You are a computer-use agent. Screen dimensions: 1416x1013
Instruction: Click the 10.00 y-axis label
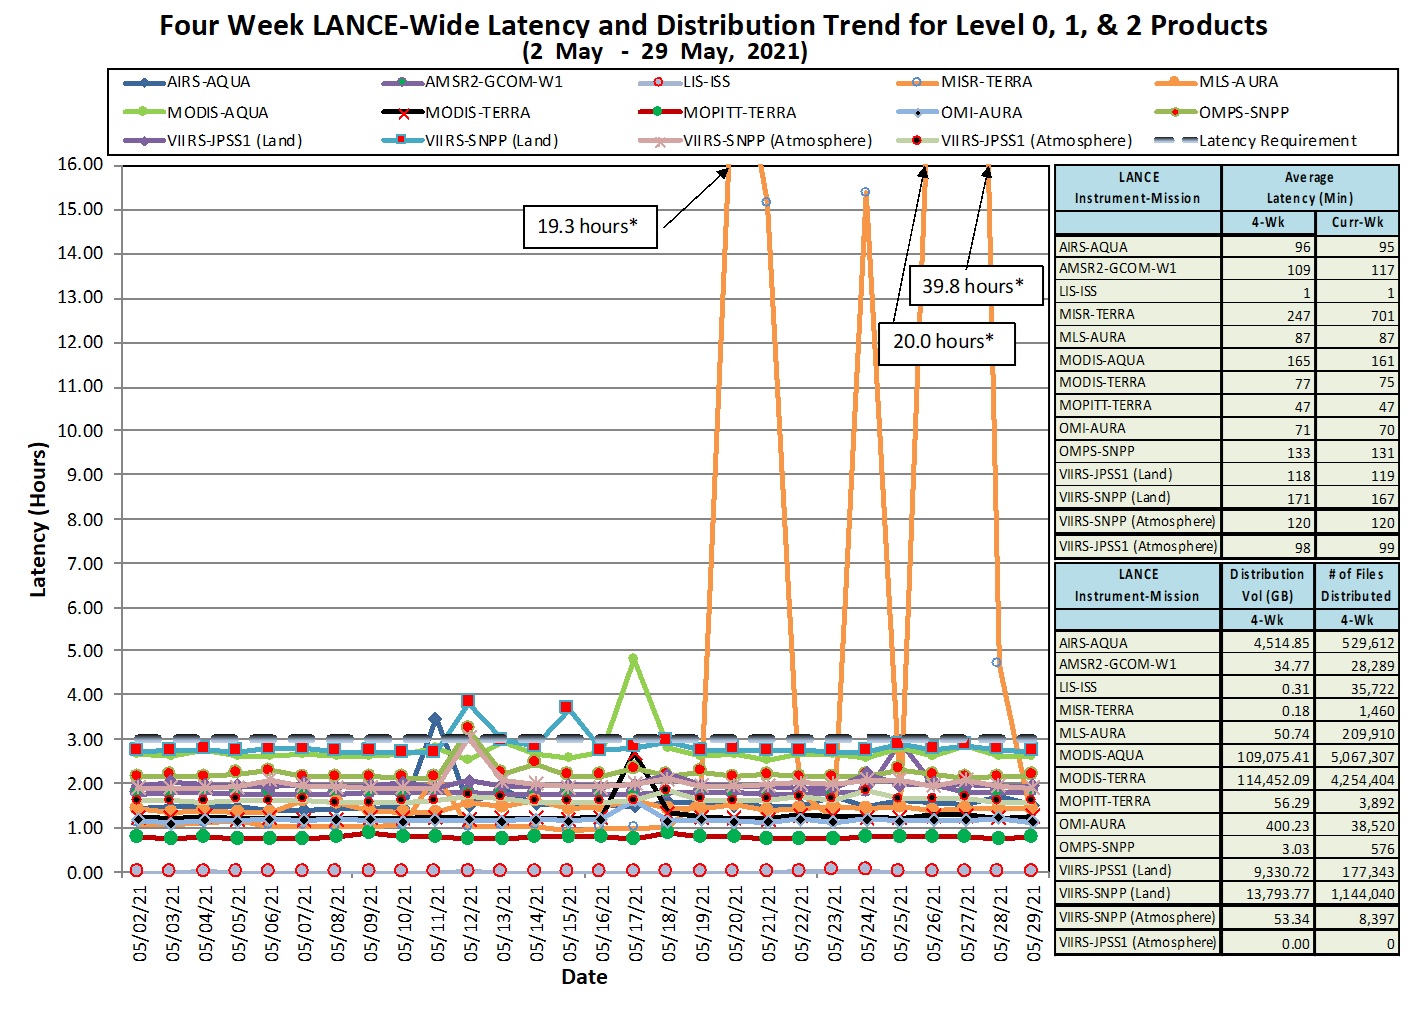[80, 431]
